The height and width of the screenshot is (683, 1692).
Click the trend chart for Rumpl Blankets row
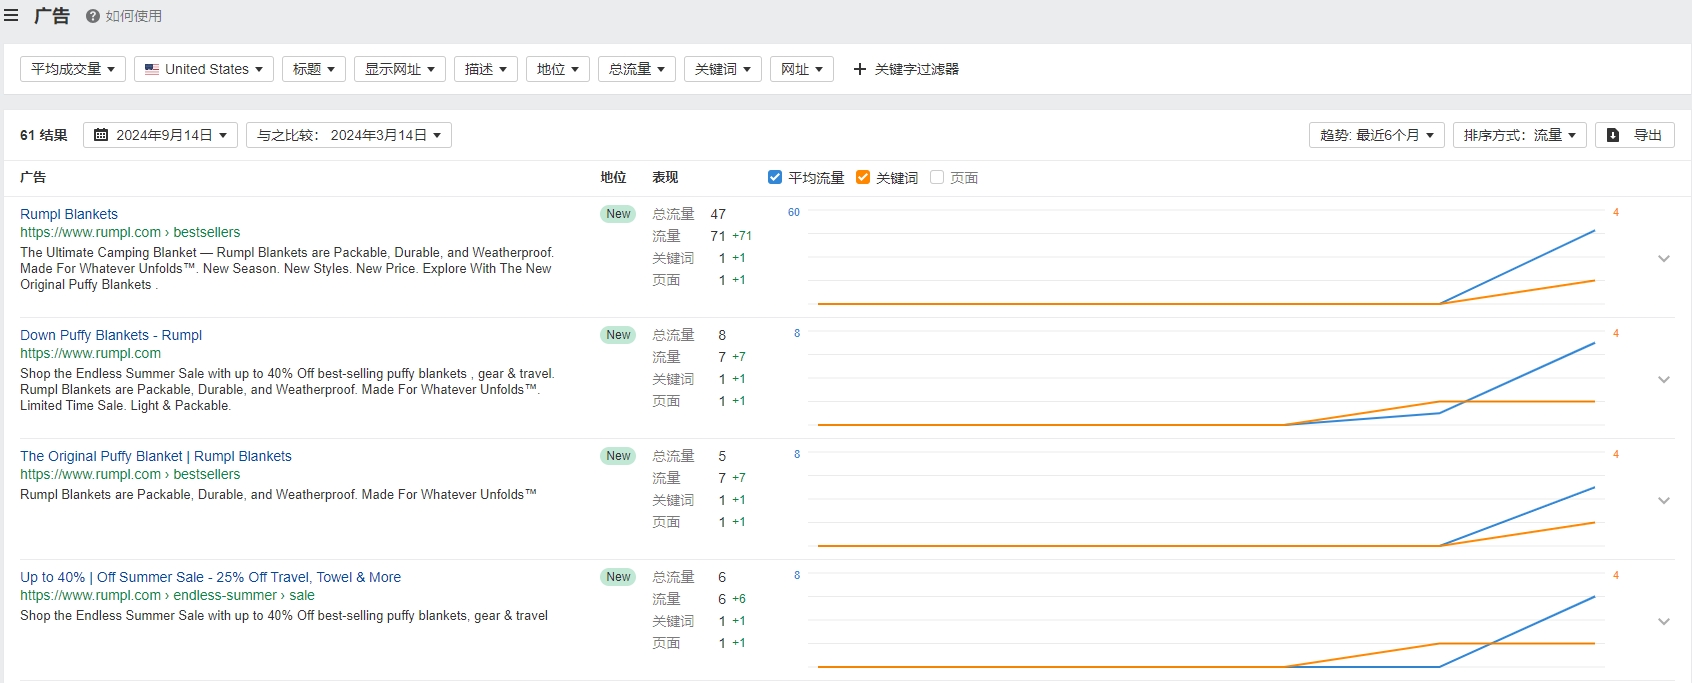coord(1205,257)
